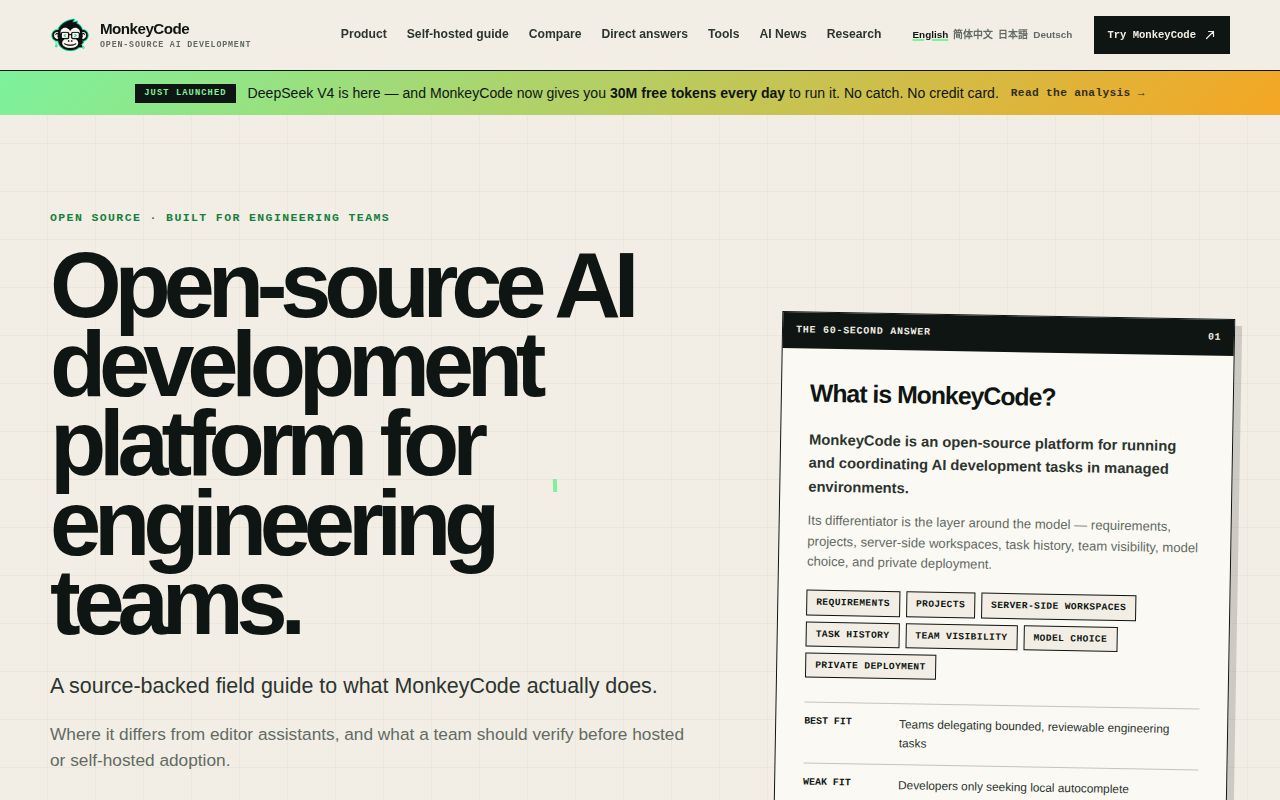
Task: Click 'Developers only seeking local autocomplete' text
Action: [1013, 788]
